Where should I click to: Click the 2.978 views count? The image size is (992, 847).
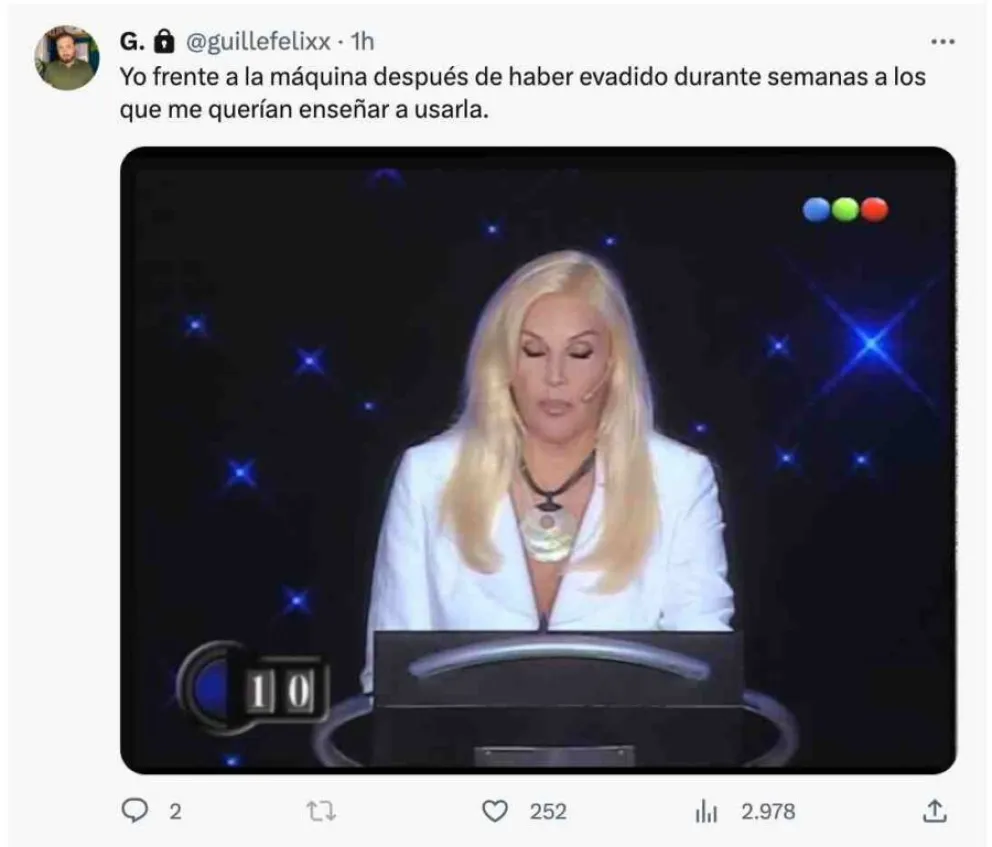pyautogui.click(x=768, y=812)
